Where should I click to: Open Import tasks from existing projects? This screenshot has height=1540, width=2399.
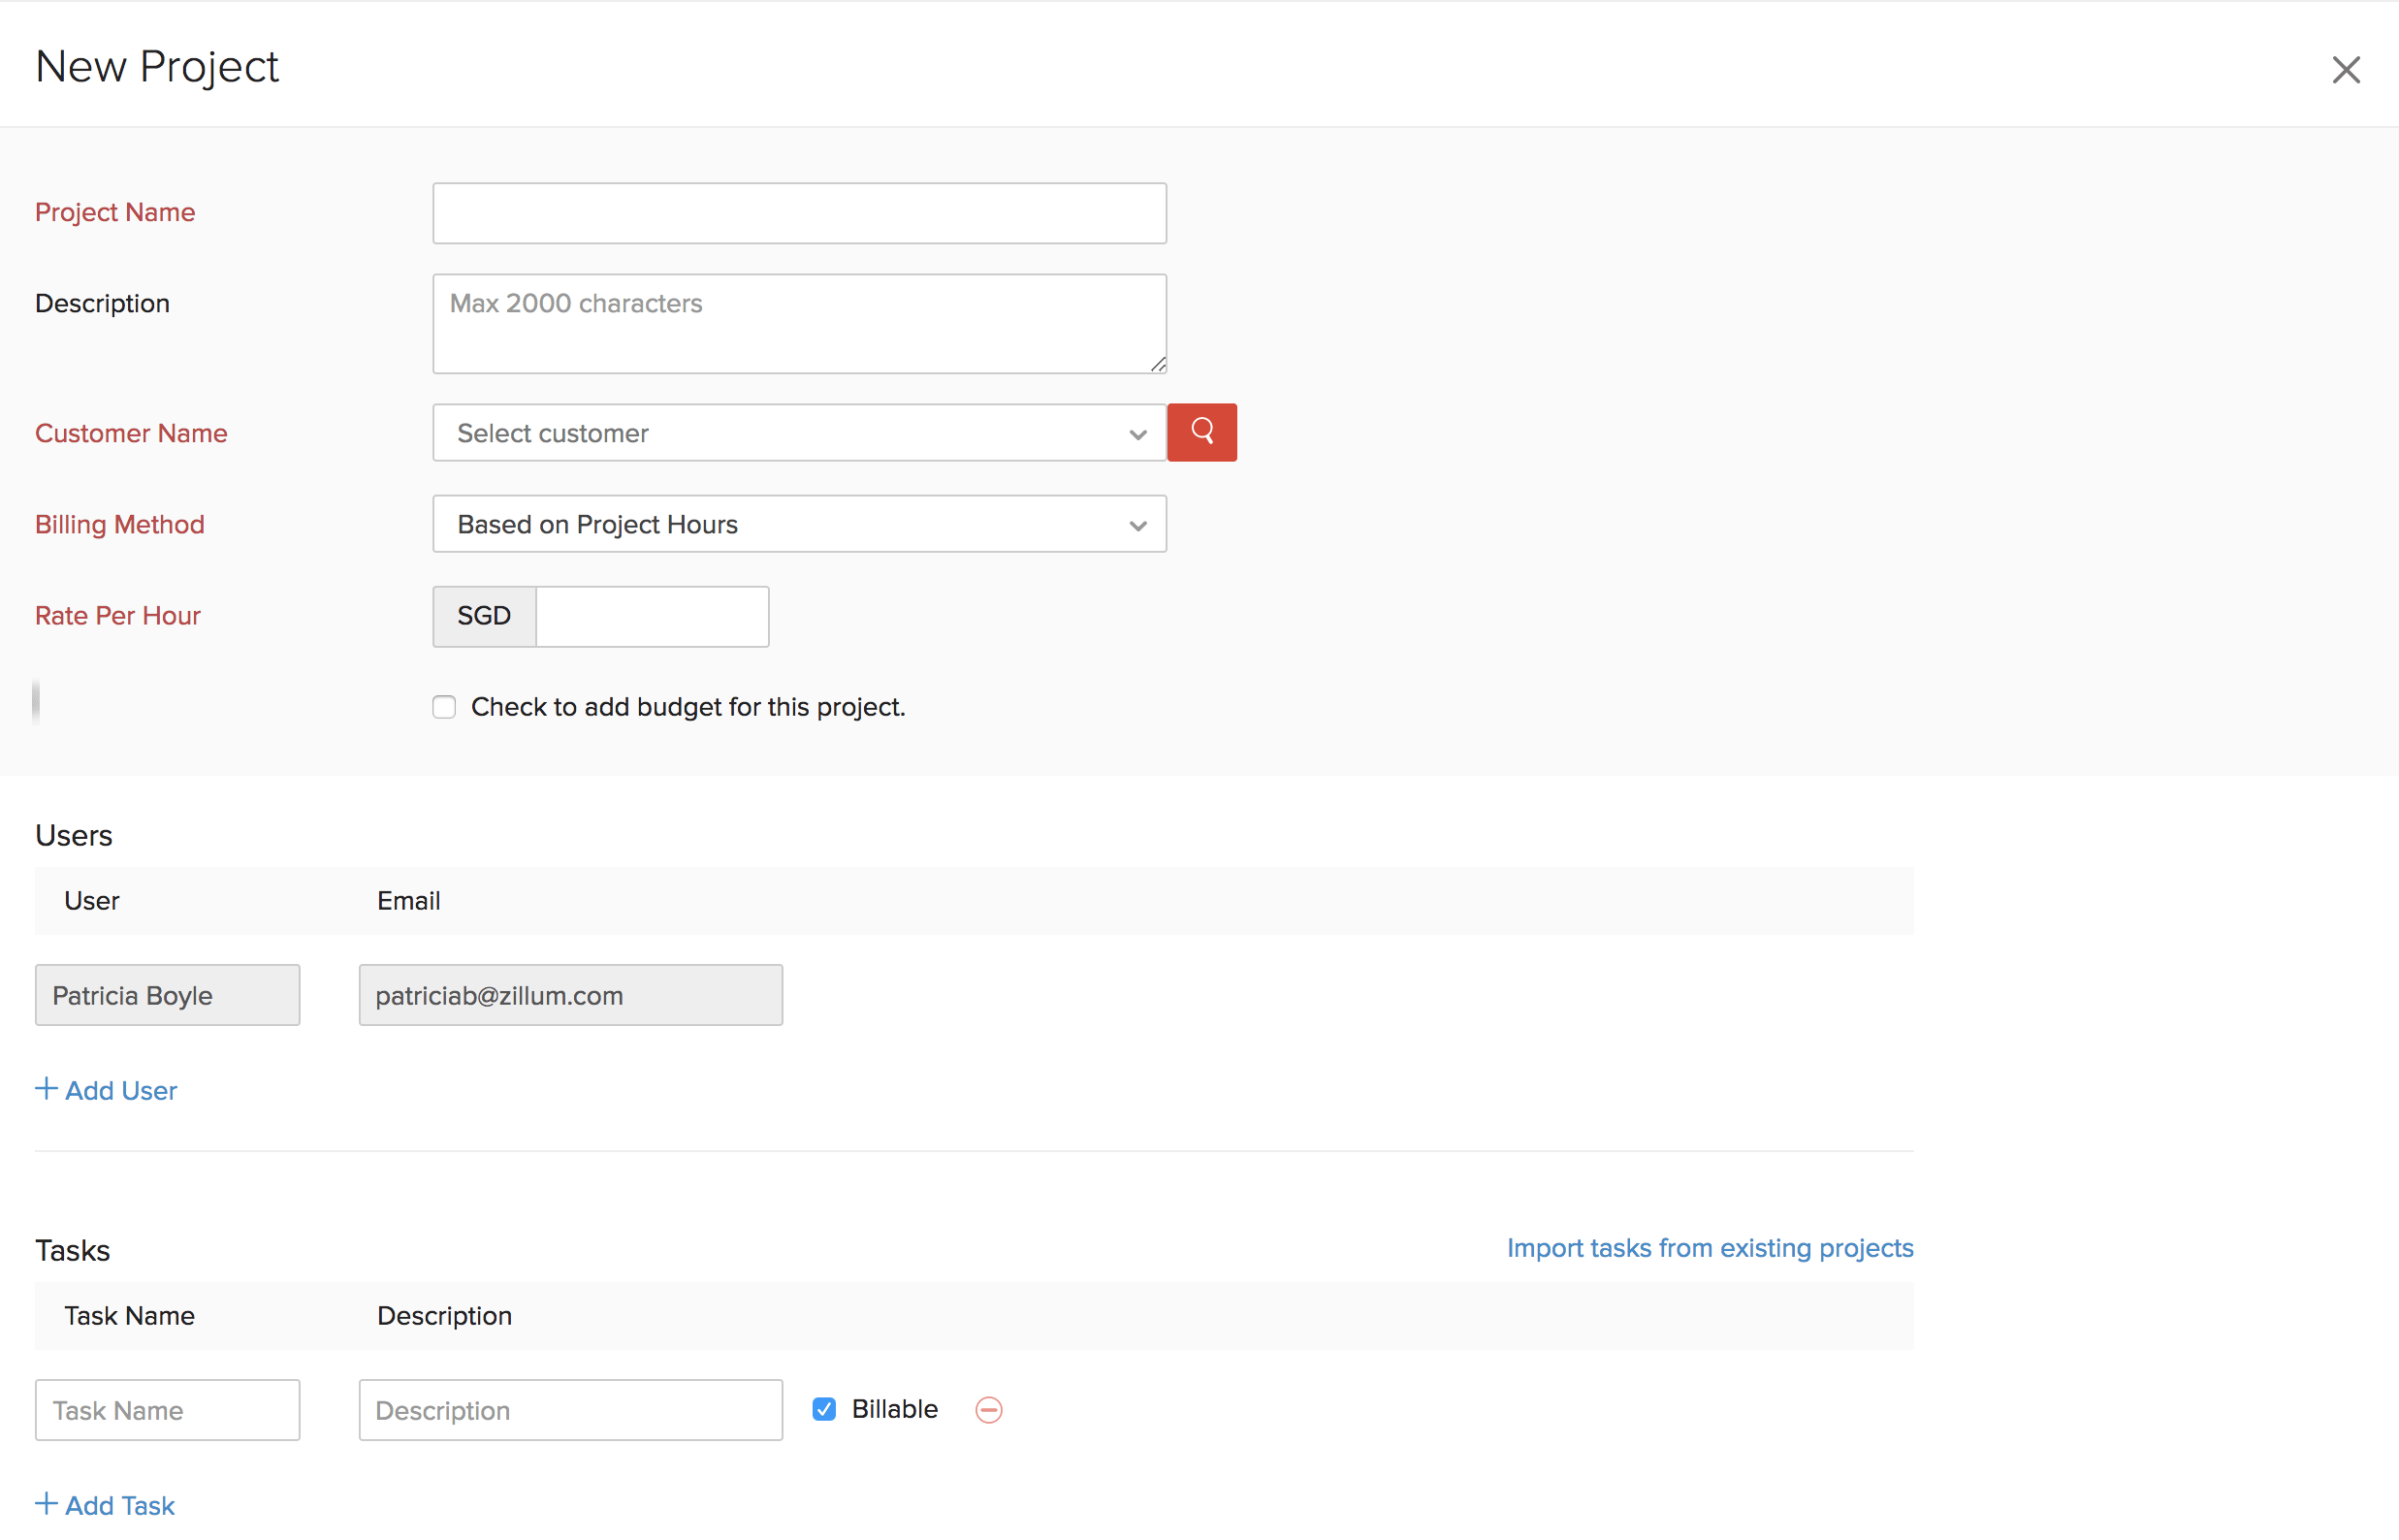coord(1709,1248)
